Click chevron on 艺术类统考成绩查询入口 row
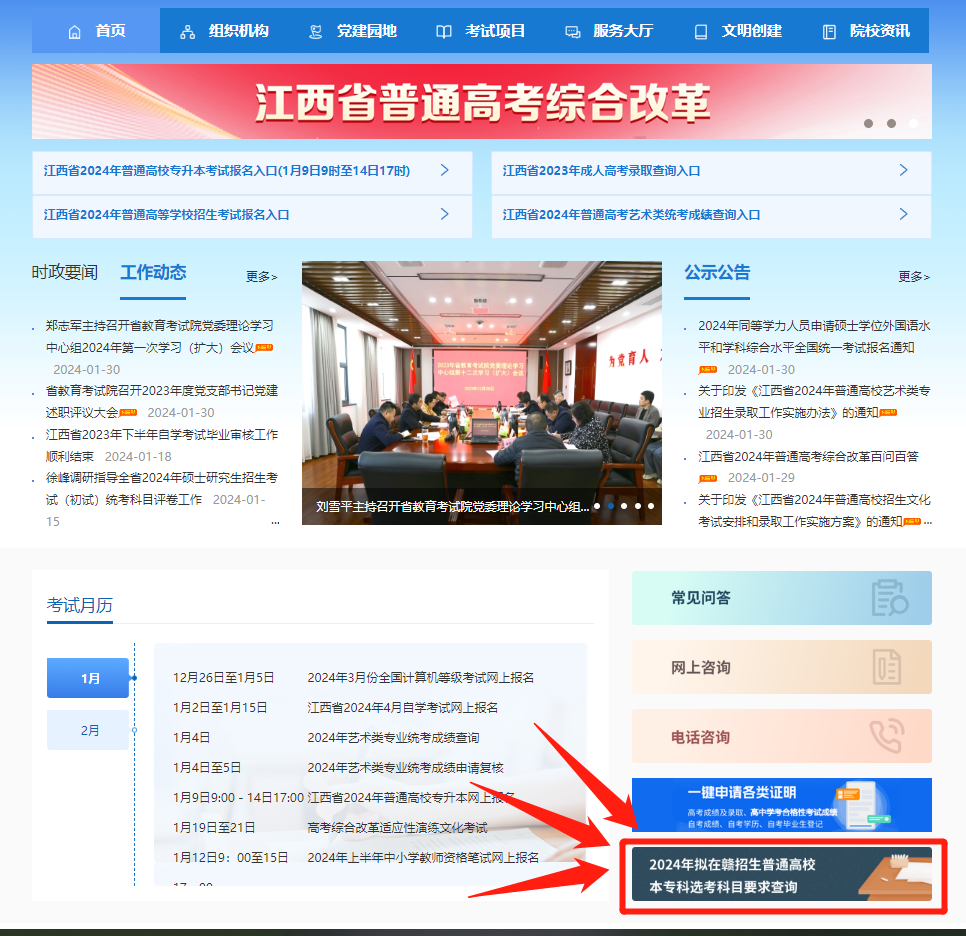Image resolution: width=966 pixels, height=936 pixels. (904, 214)
